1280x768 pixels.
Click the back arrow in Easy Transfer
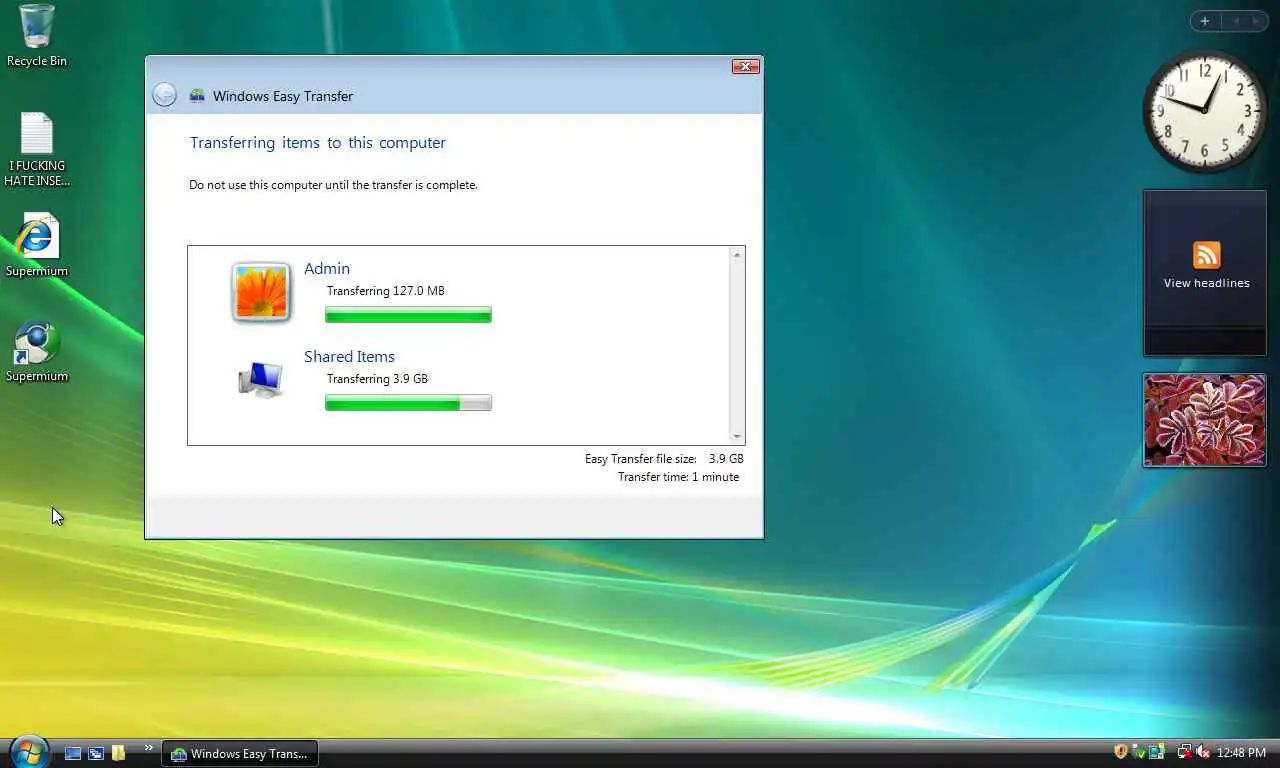[164, 95]
